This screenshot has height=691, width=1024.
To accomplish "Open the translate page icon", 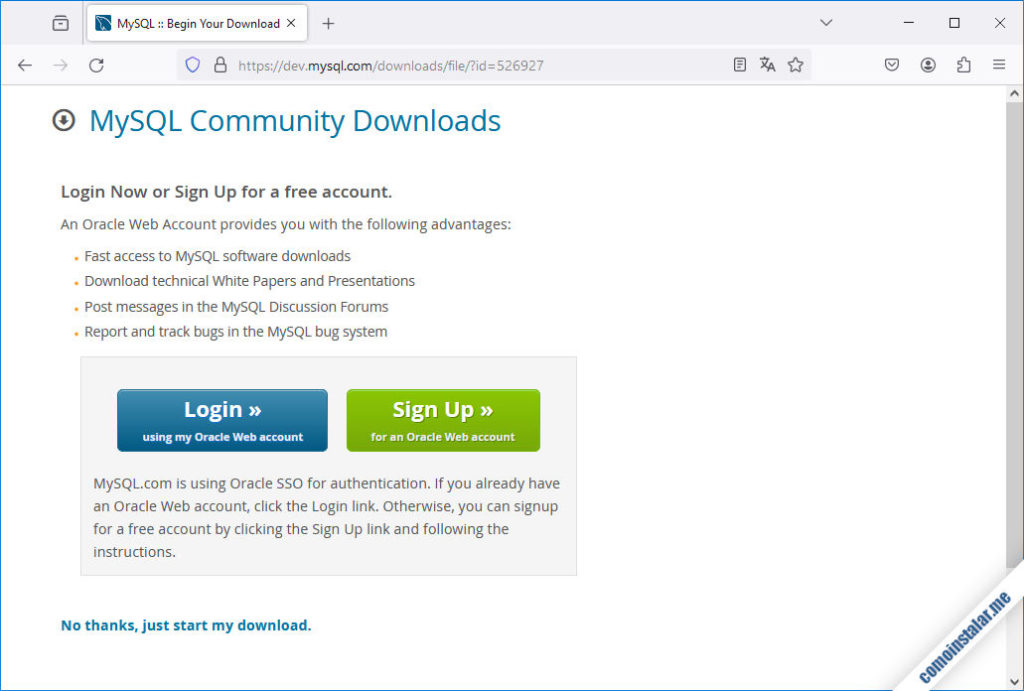I will pyautogui.click(x=767, y=65).
